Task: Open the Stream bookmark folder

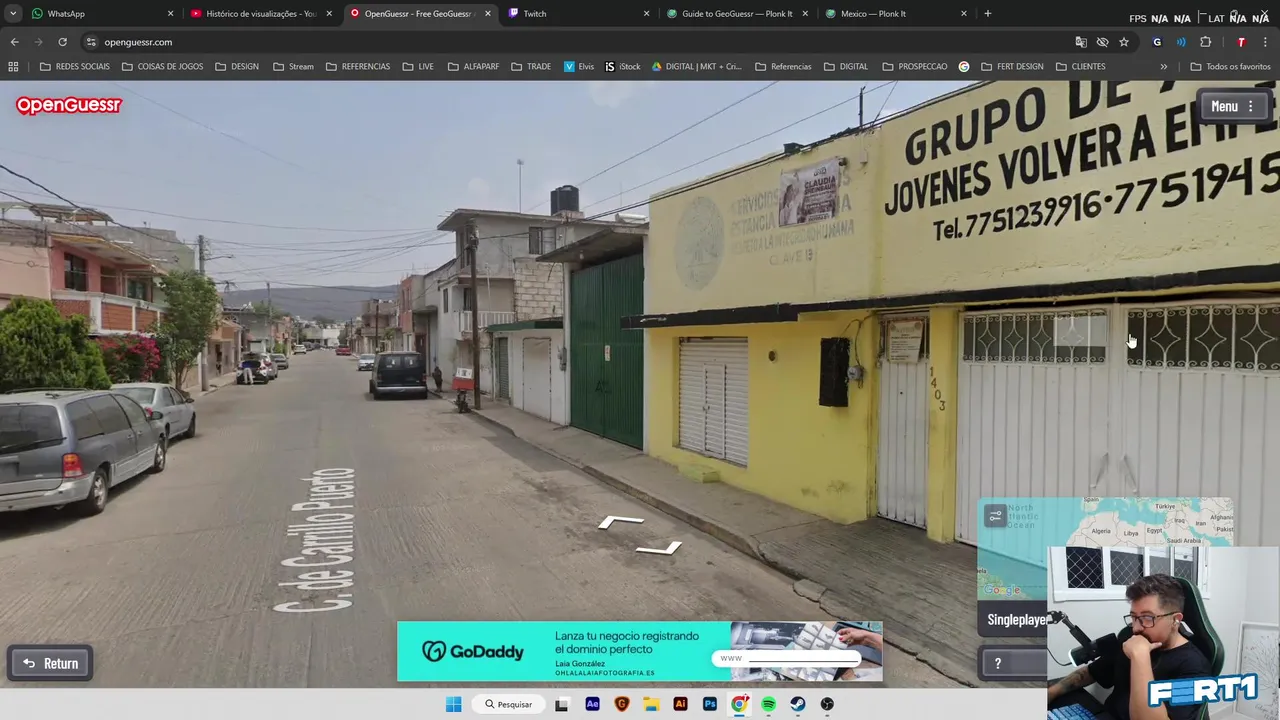Action: (293, 66)
